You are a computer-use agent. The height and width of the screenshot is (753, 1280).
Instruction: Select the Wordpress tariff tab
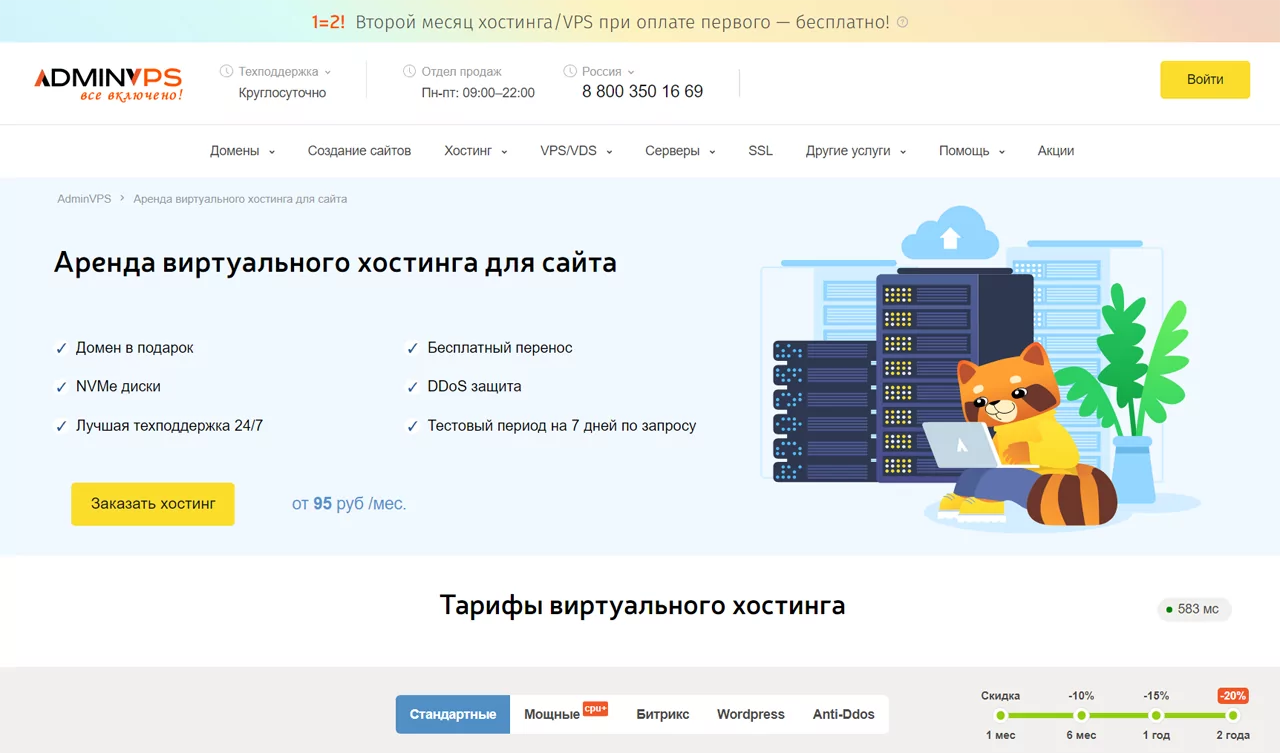click(x=751, y=714)
